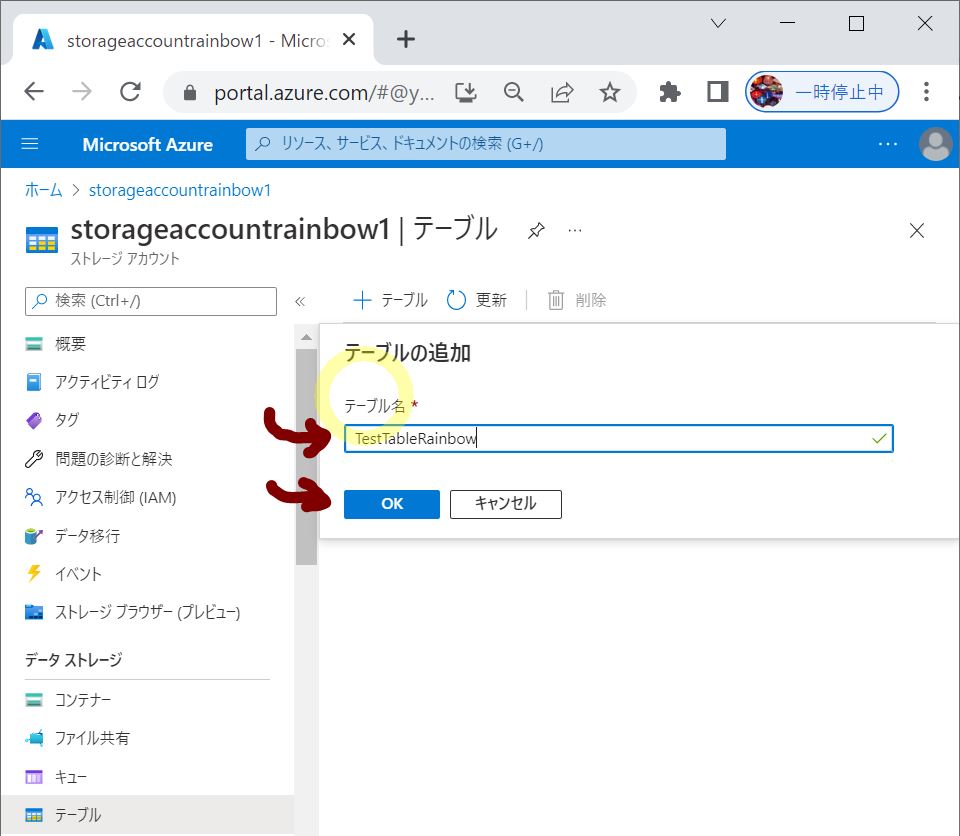
Task: Click the storageaccountrainbow1 breadcrumb link
Action: (180, 190)
